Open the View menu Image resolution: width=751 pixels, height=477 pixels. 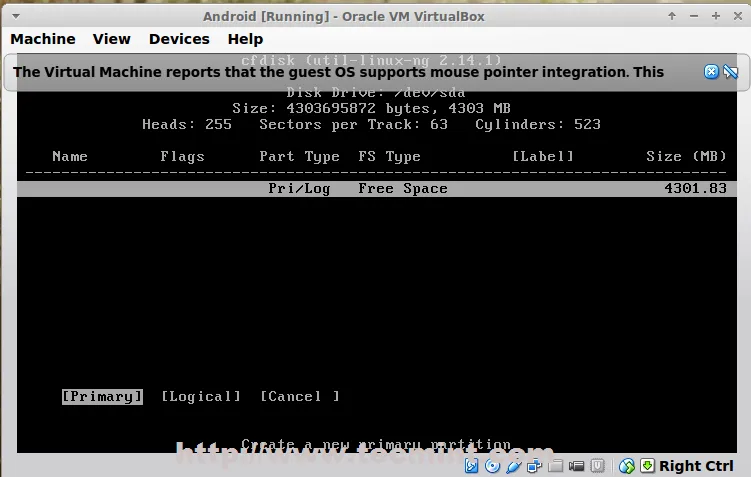pyautogui.click(x=112, y=39)
